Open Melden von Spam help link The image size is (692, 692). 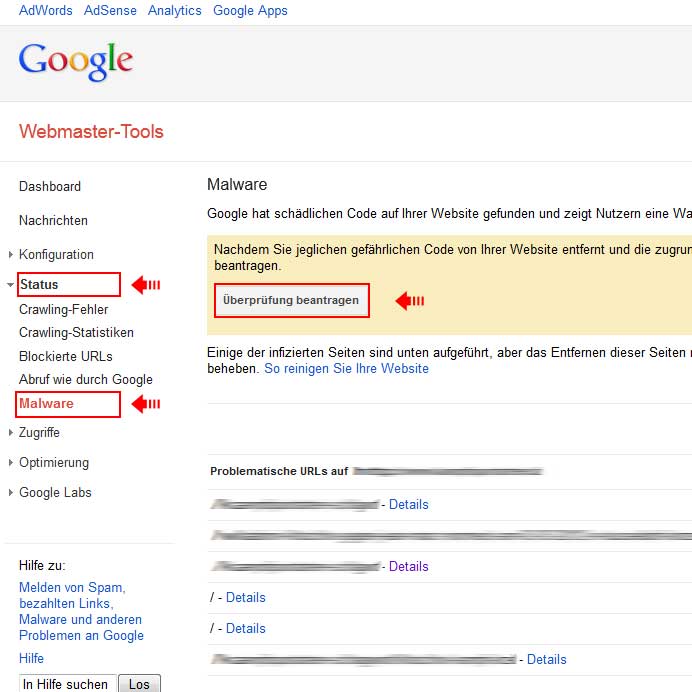point(81,611)
